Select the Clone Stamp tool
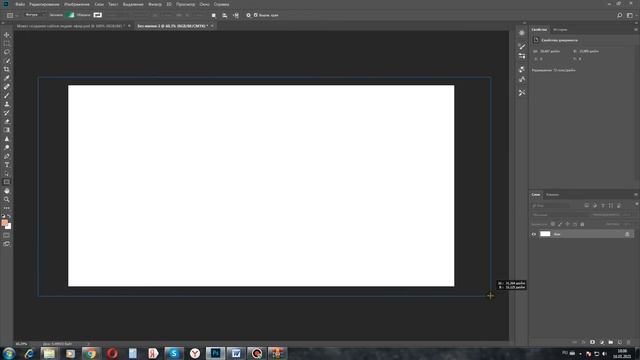This screenshot has width=640, height=360. coord(7,104)
